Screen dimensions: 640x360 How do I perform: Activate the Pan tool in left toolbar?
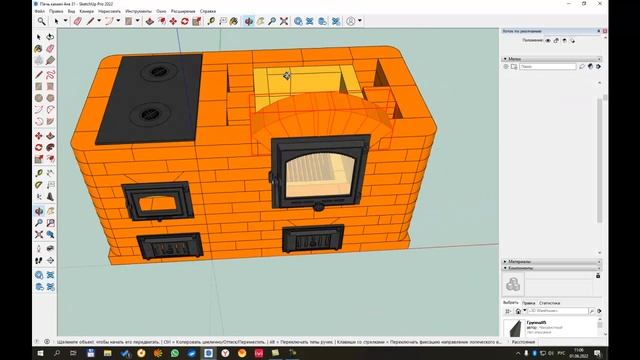[x=50, y=211]
